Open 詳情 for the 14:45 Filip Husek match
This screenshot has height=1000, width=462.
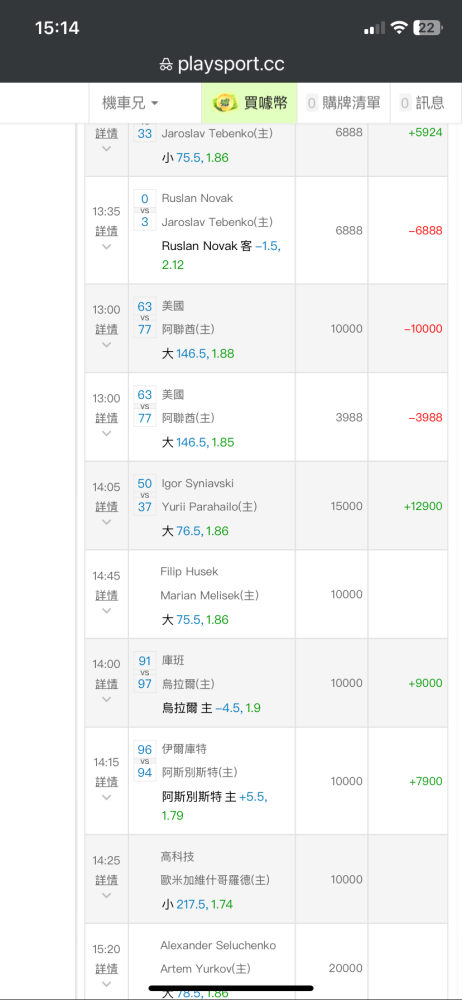pos(107,596)
